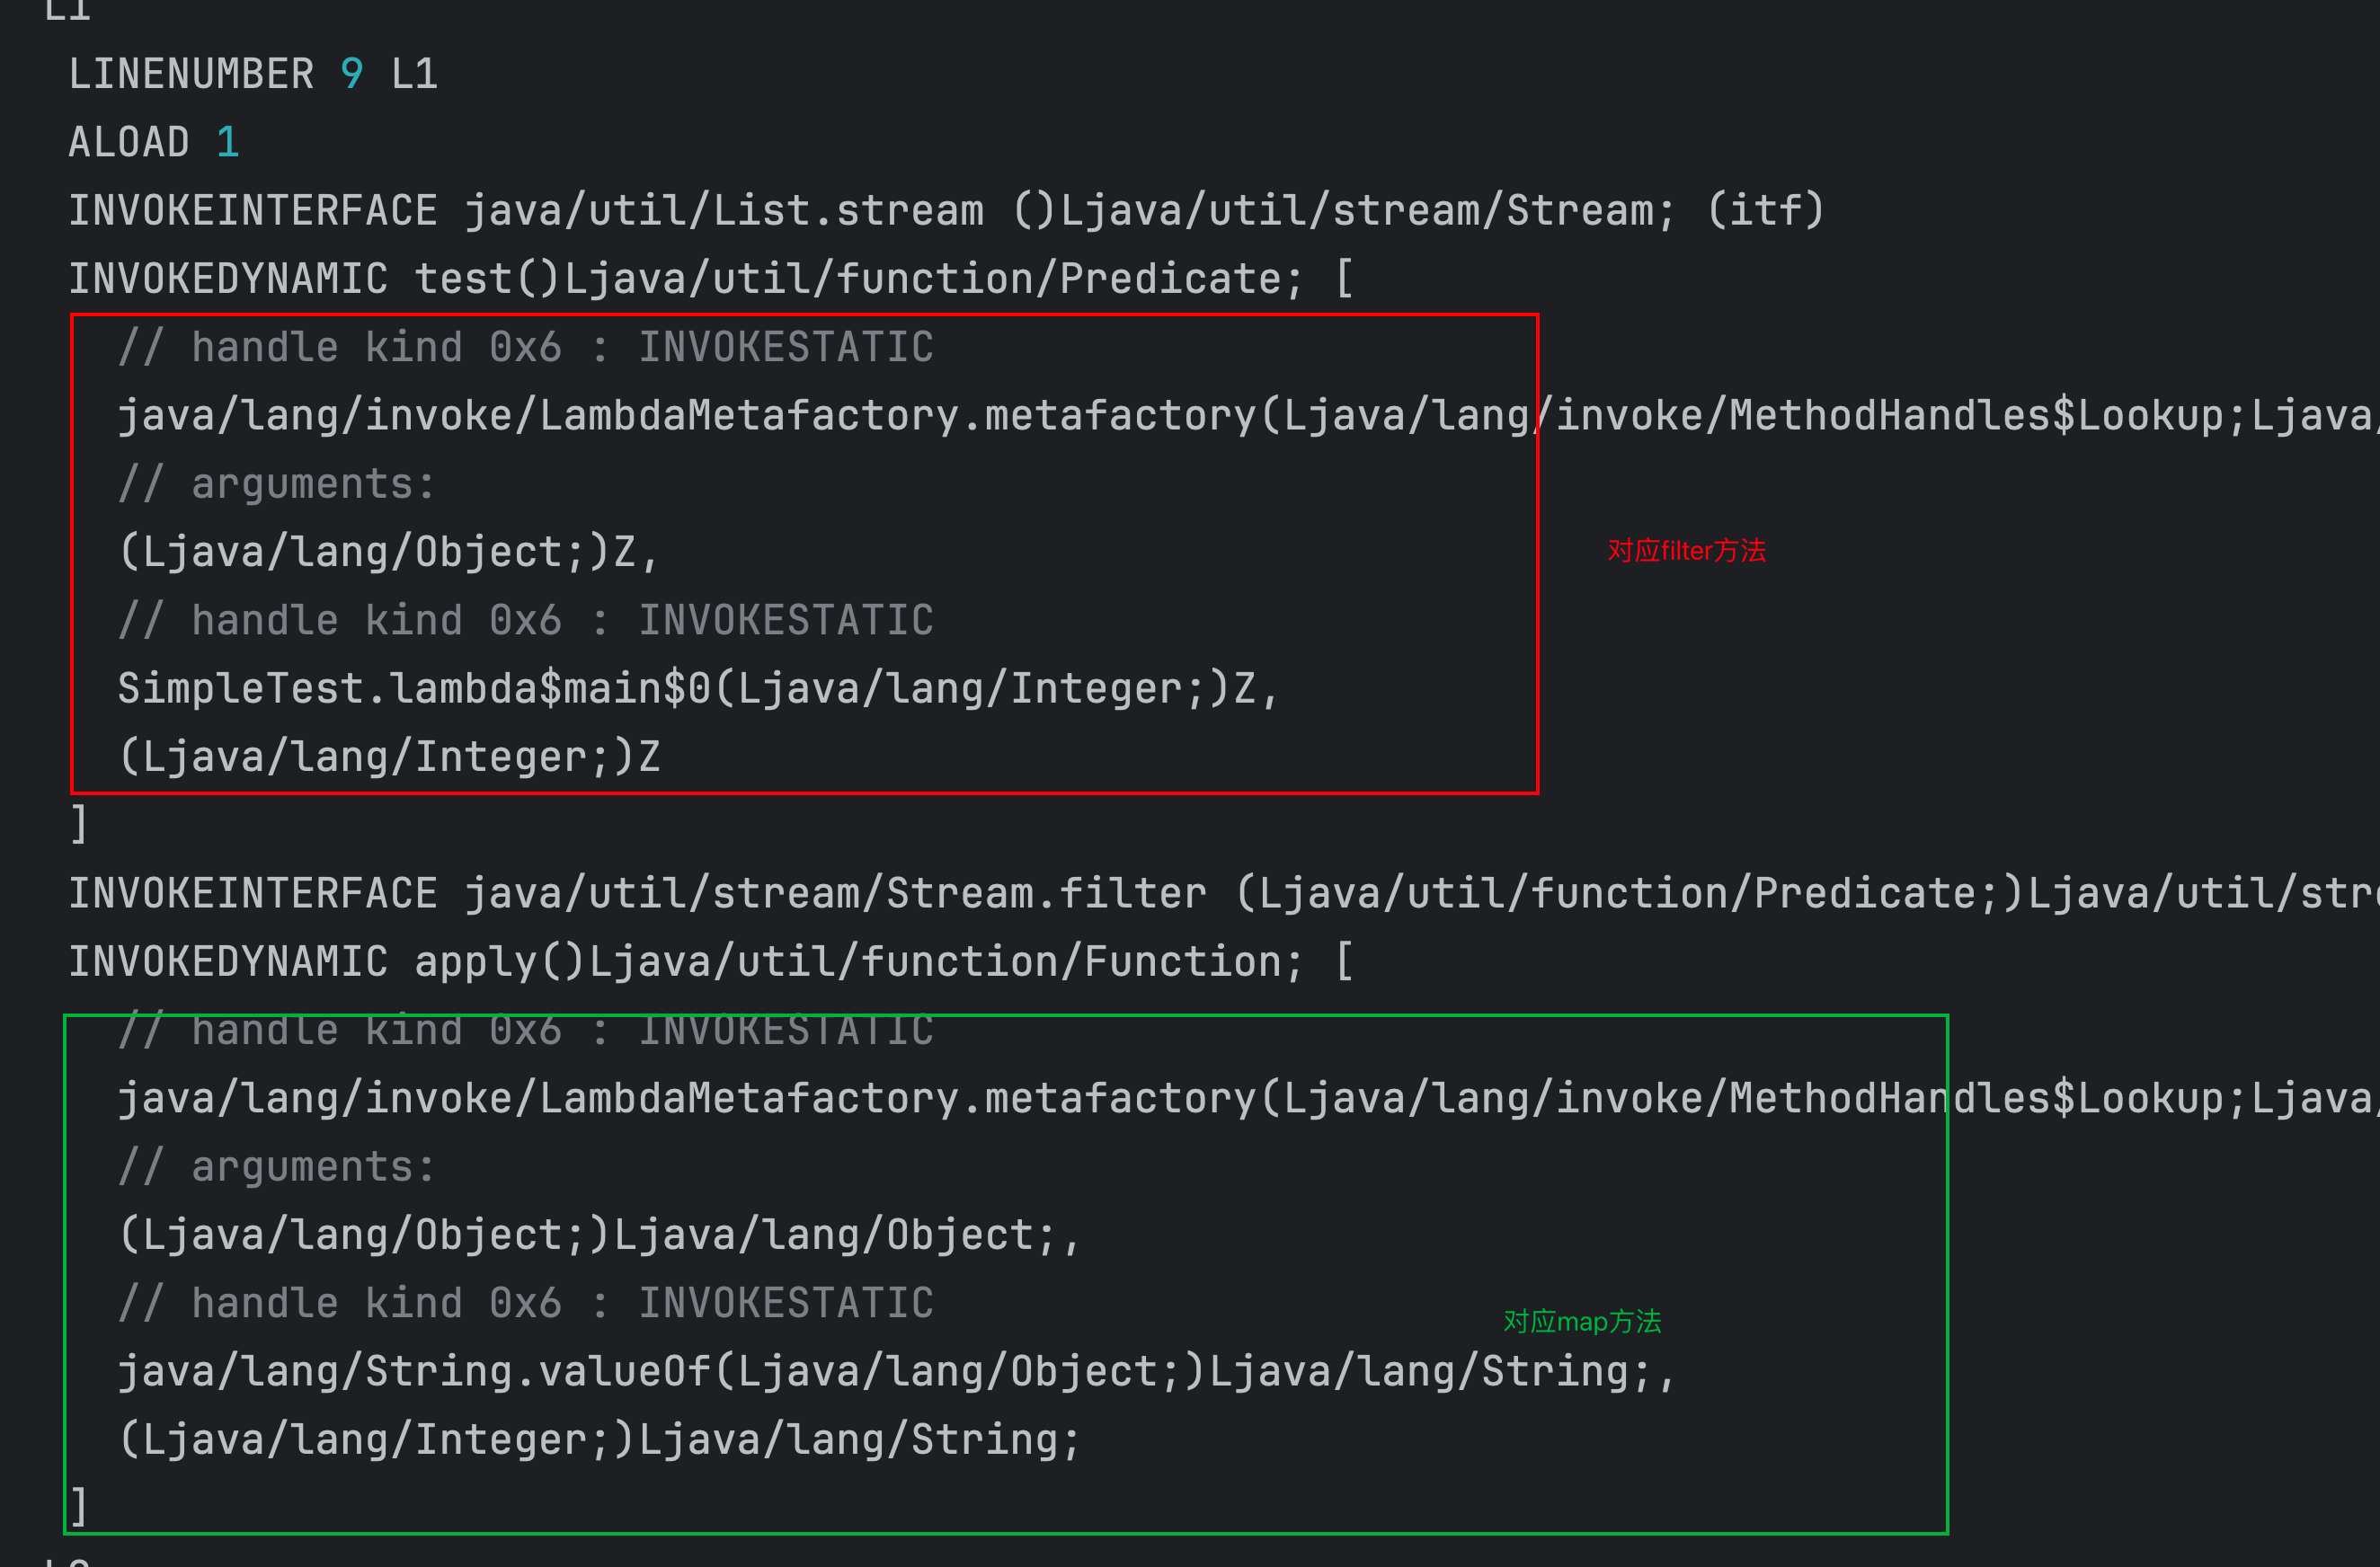Click the red 对应filter方法 annotation
2380x1567 pixels.
pyautogui.click(x=1686, y=550)
